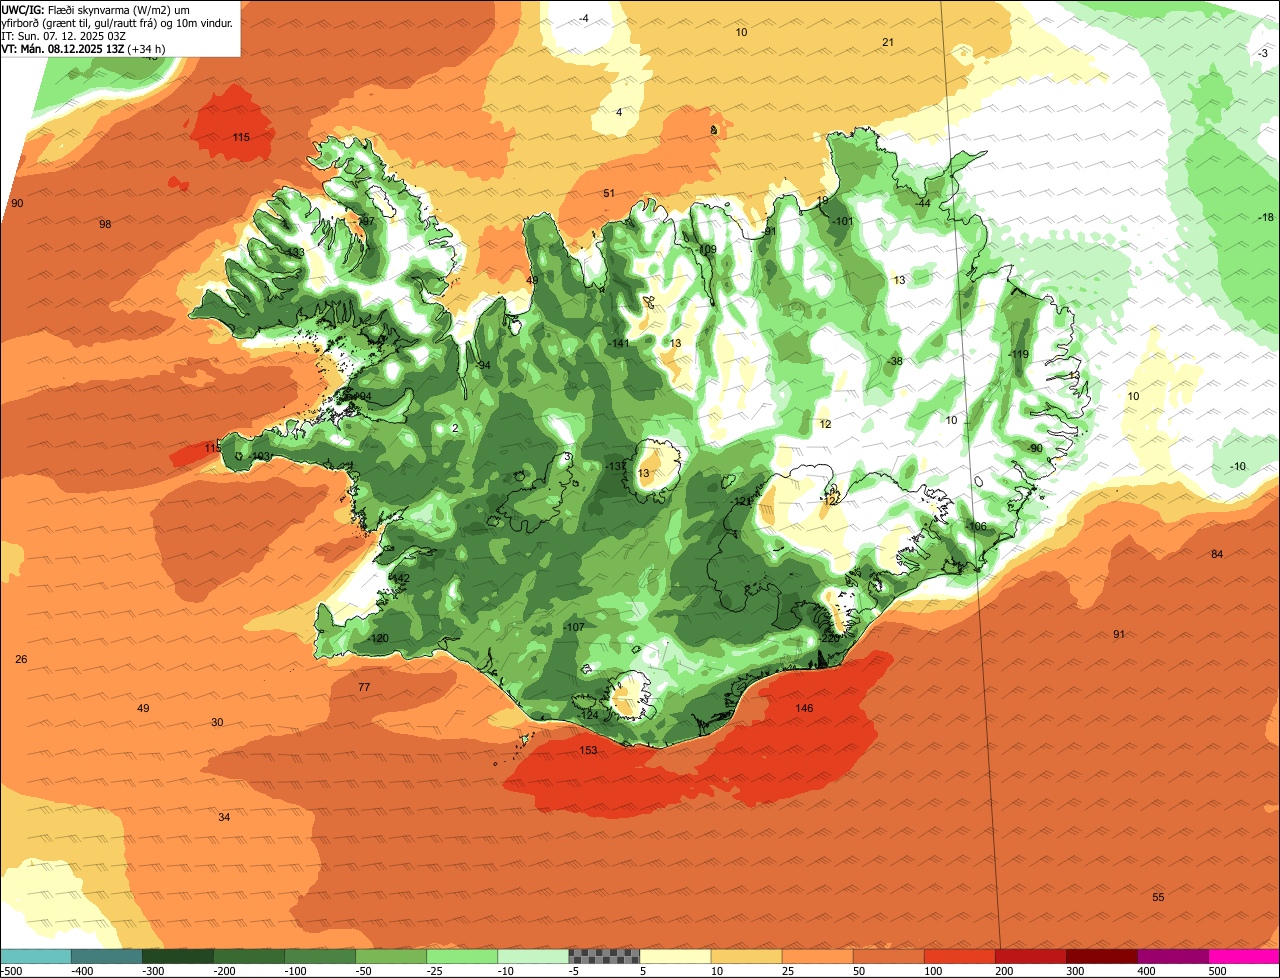1280x978 pixels.
Task: Click the legend swatch between 25 and 50
Action: tap(817, 955)
